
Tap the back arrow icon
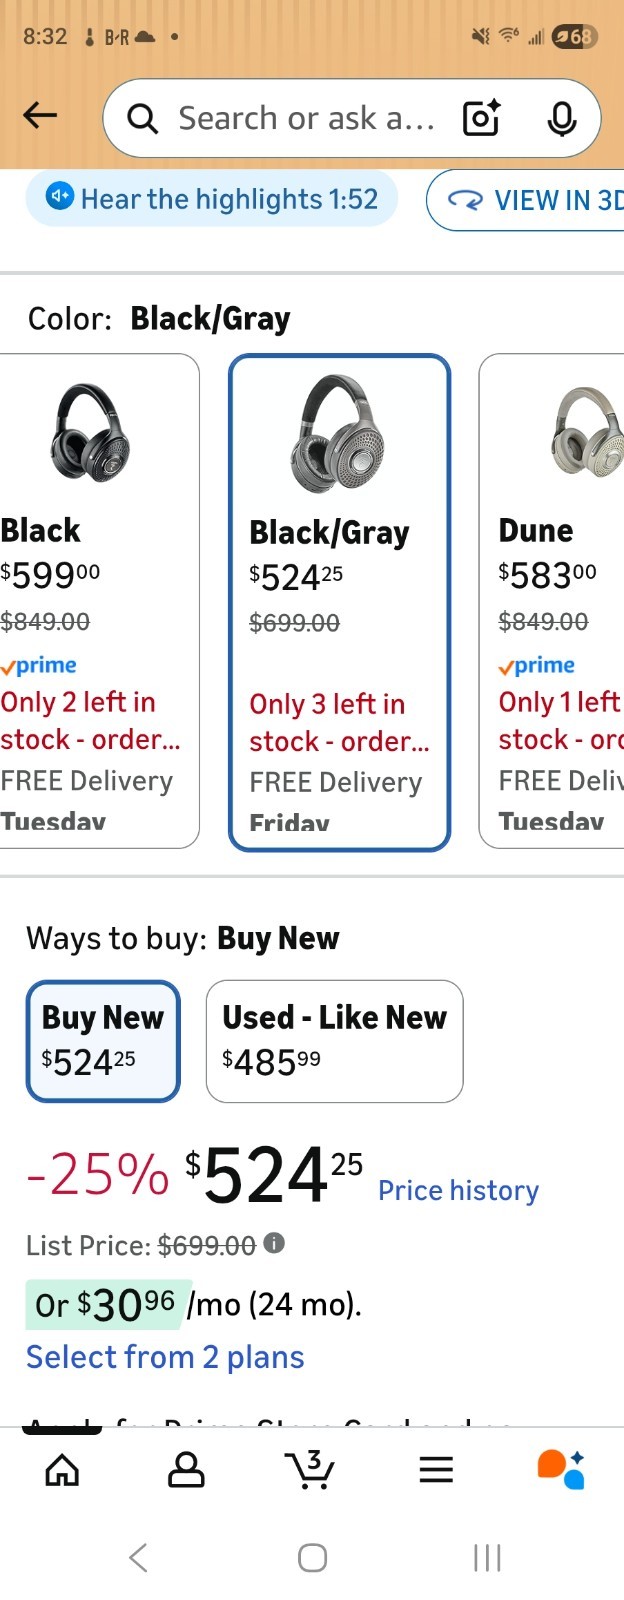(40, 116)
